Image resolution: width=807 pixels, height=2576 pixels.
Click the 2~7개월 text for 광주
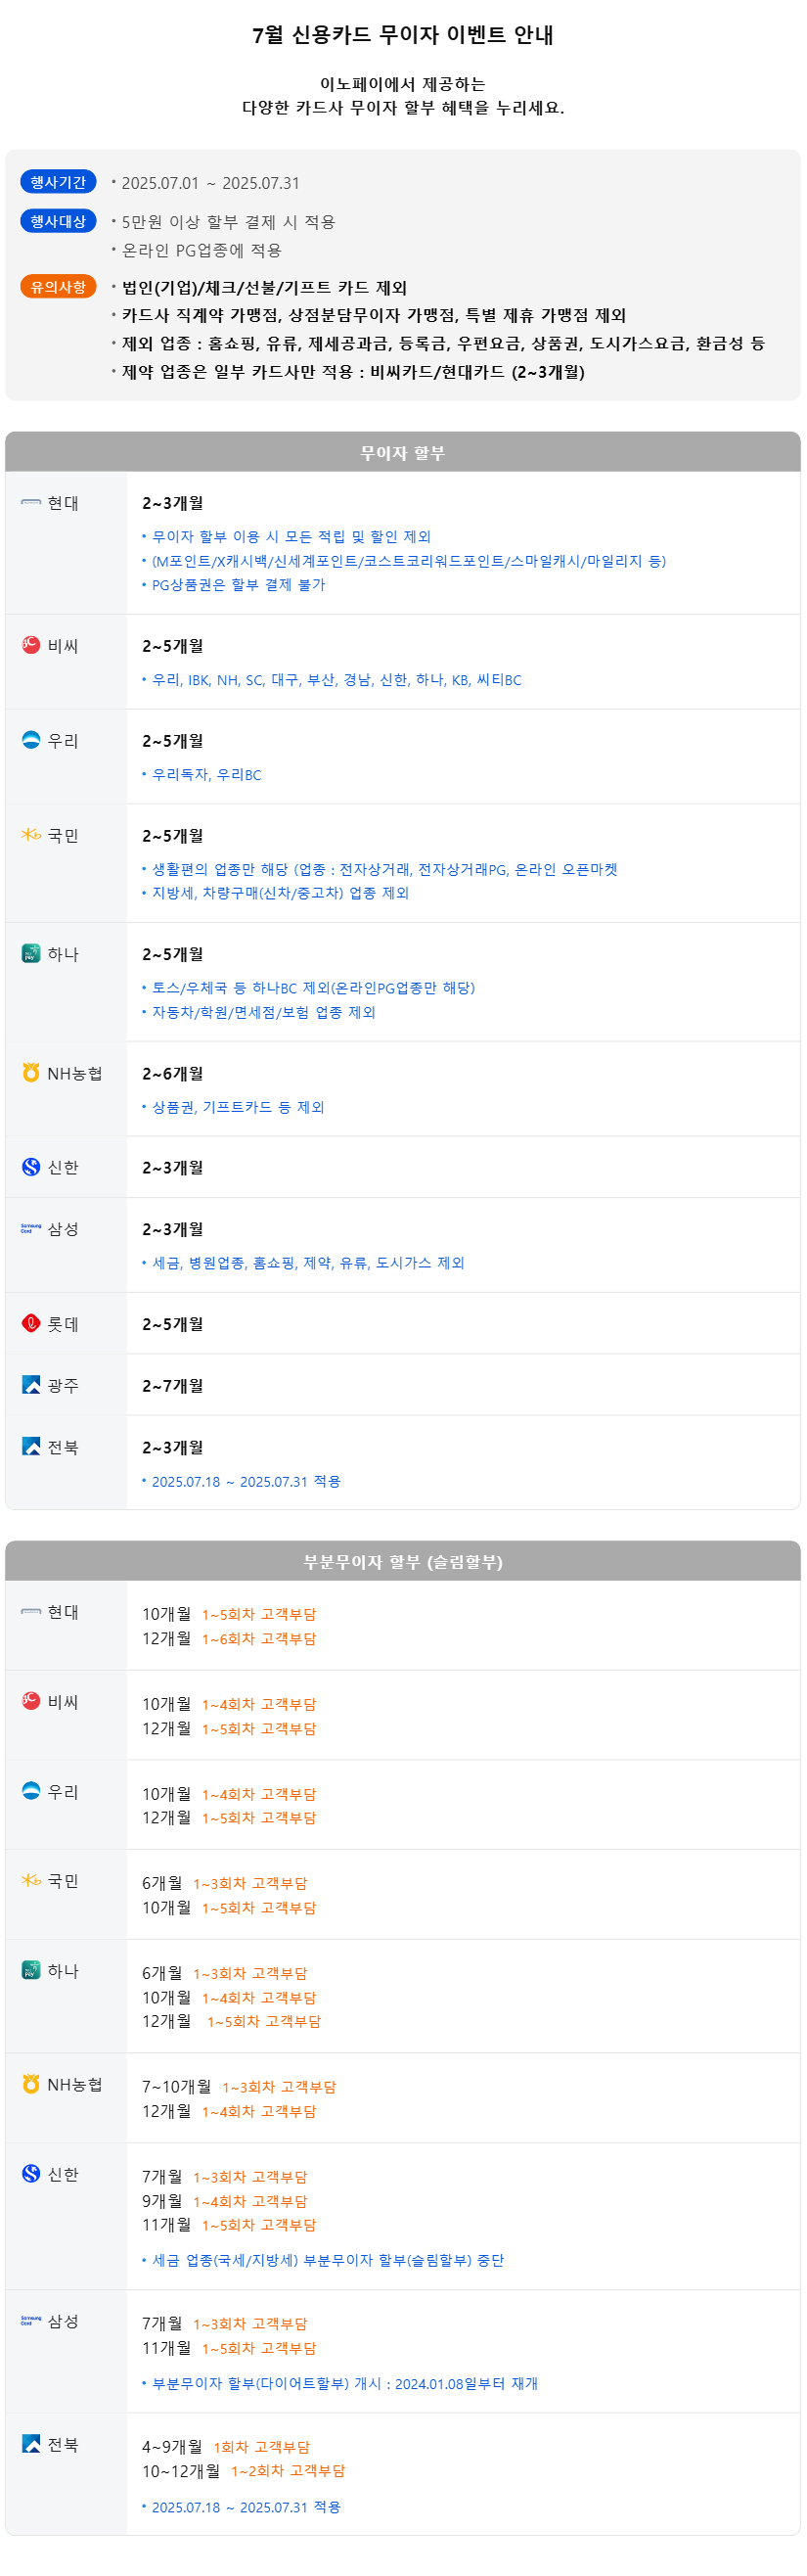[x=173, y=1387]
